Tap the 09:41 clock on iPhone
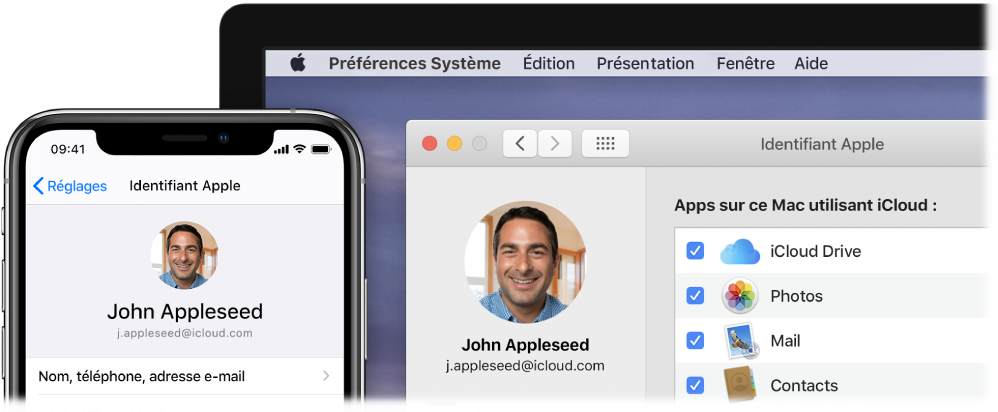 click(x=67, y=149)
